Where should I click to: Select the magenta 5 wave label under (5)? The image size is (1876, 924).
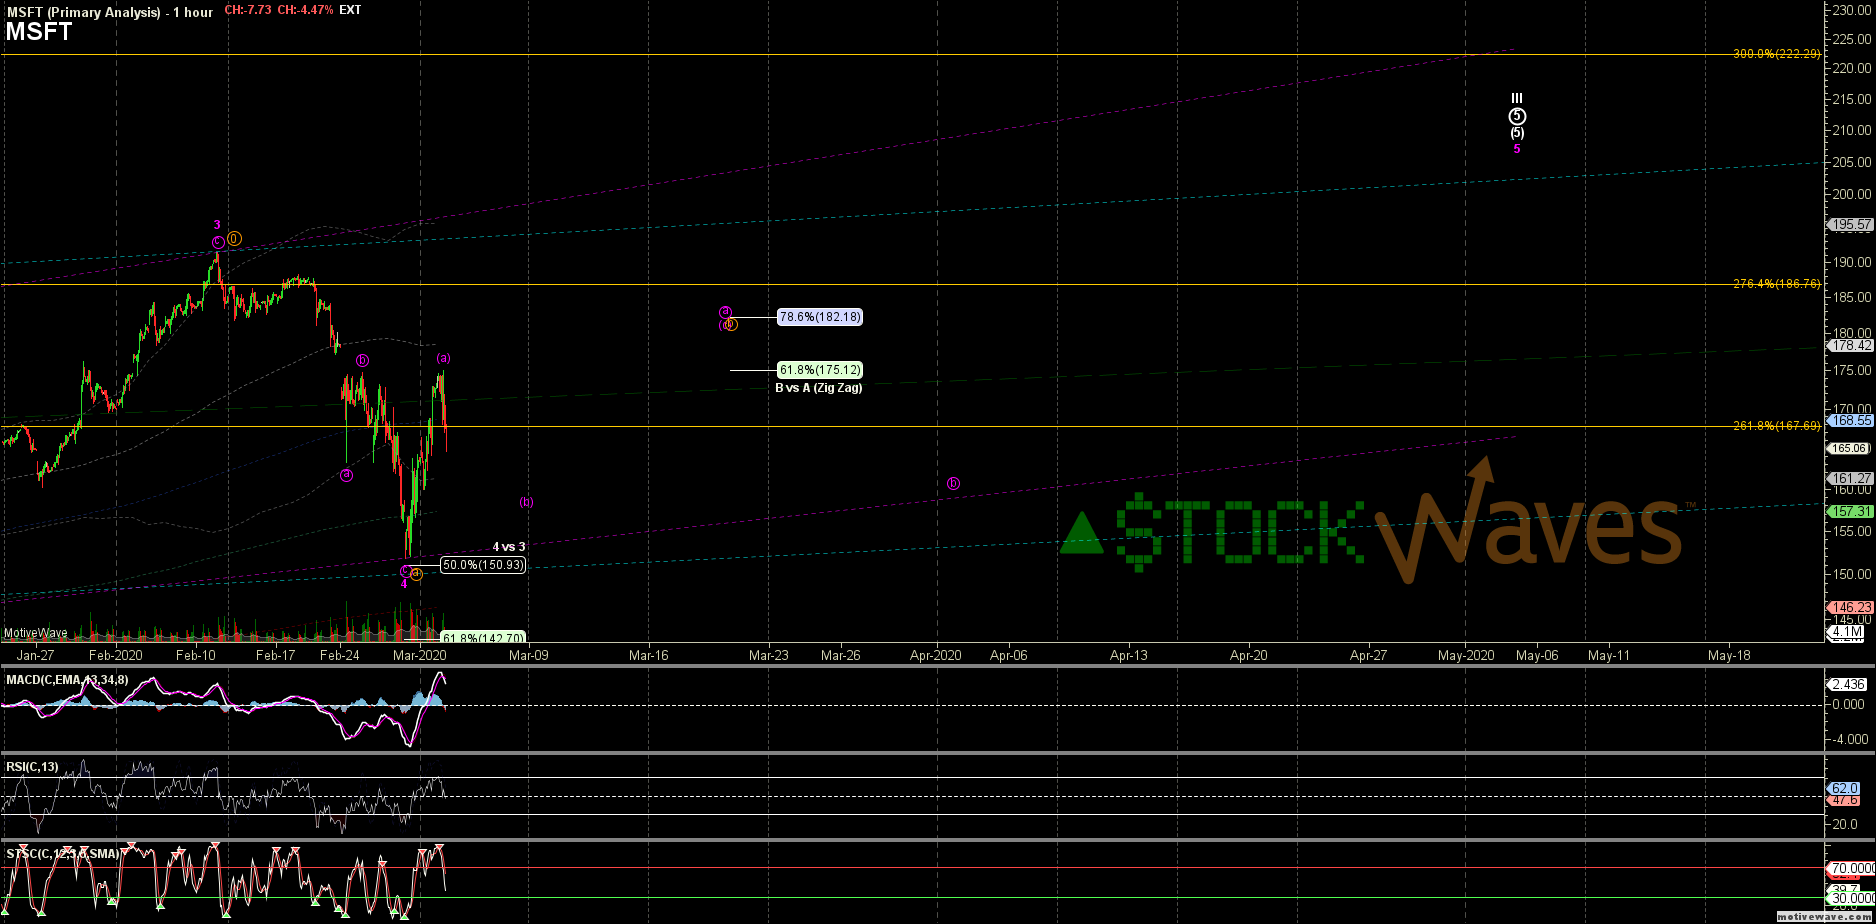(x=1517, y=149)
